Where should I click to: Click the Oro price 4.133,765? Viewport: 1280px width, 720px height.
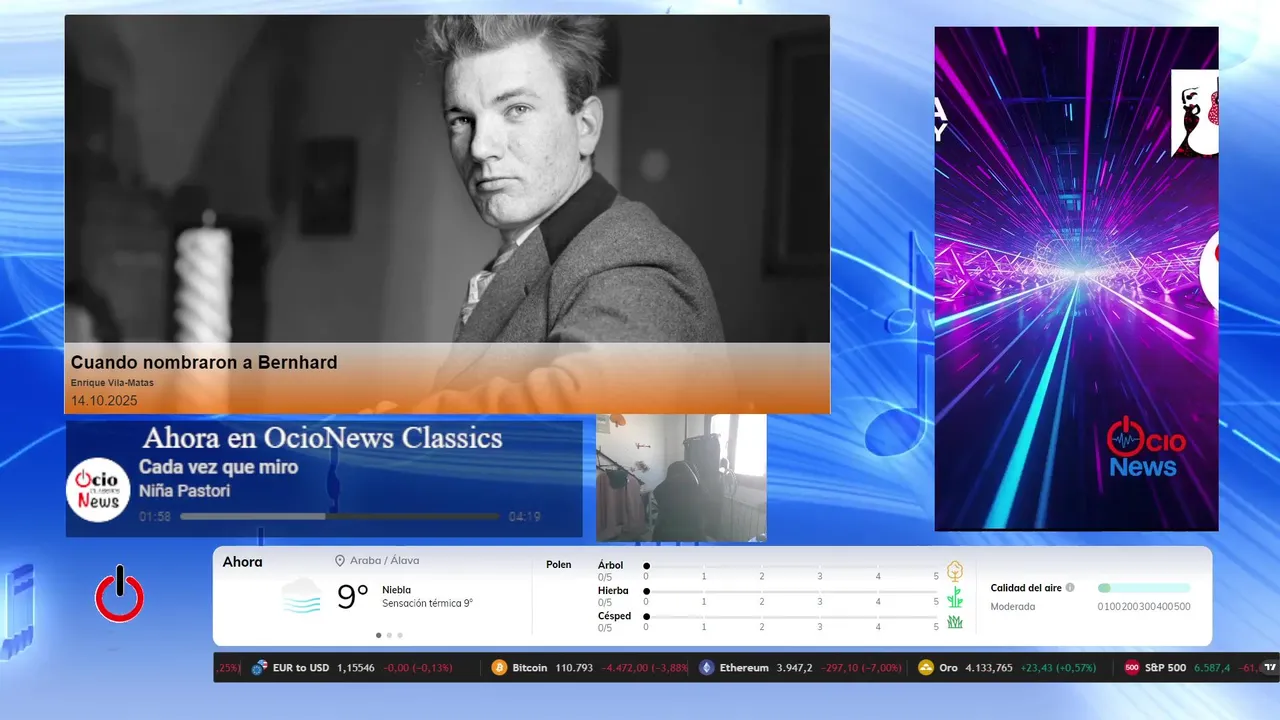(989, 668)
